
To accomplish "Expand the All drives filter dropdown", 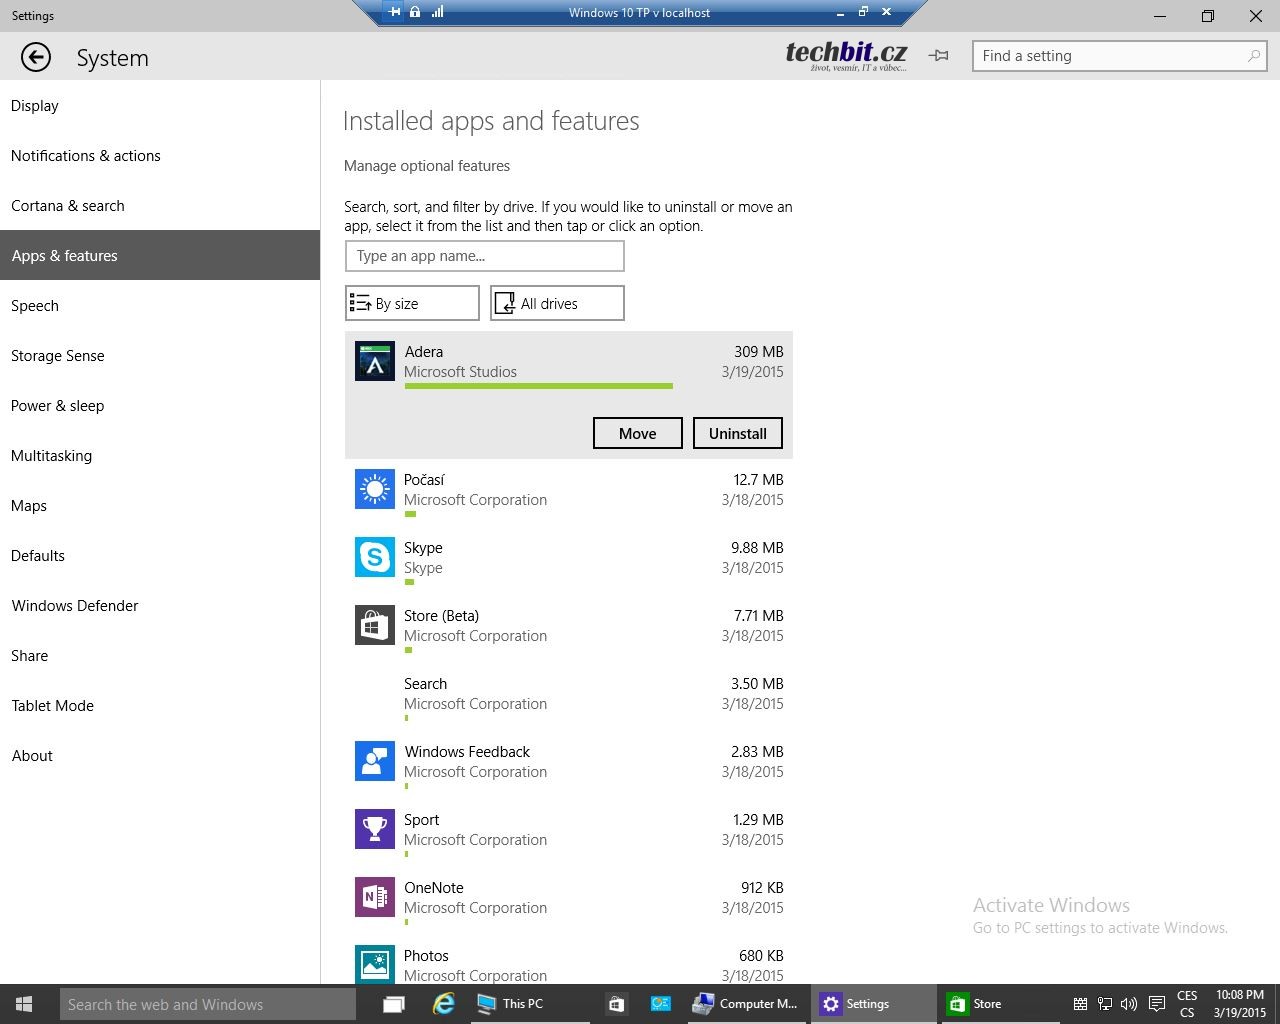I will (557, 304).
